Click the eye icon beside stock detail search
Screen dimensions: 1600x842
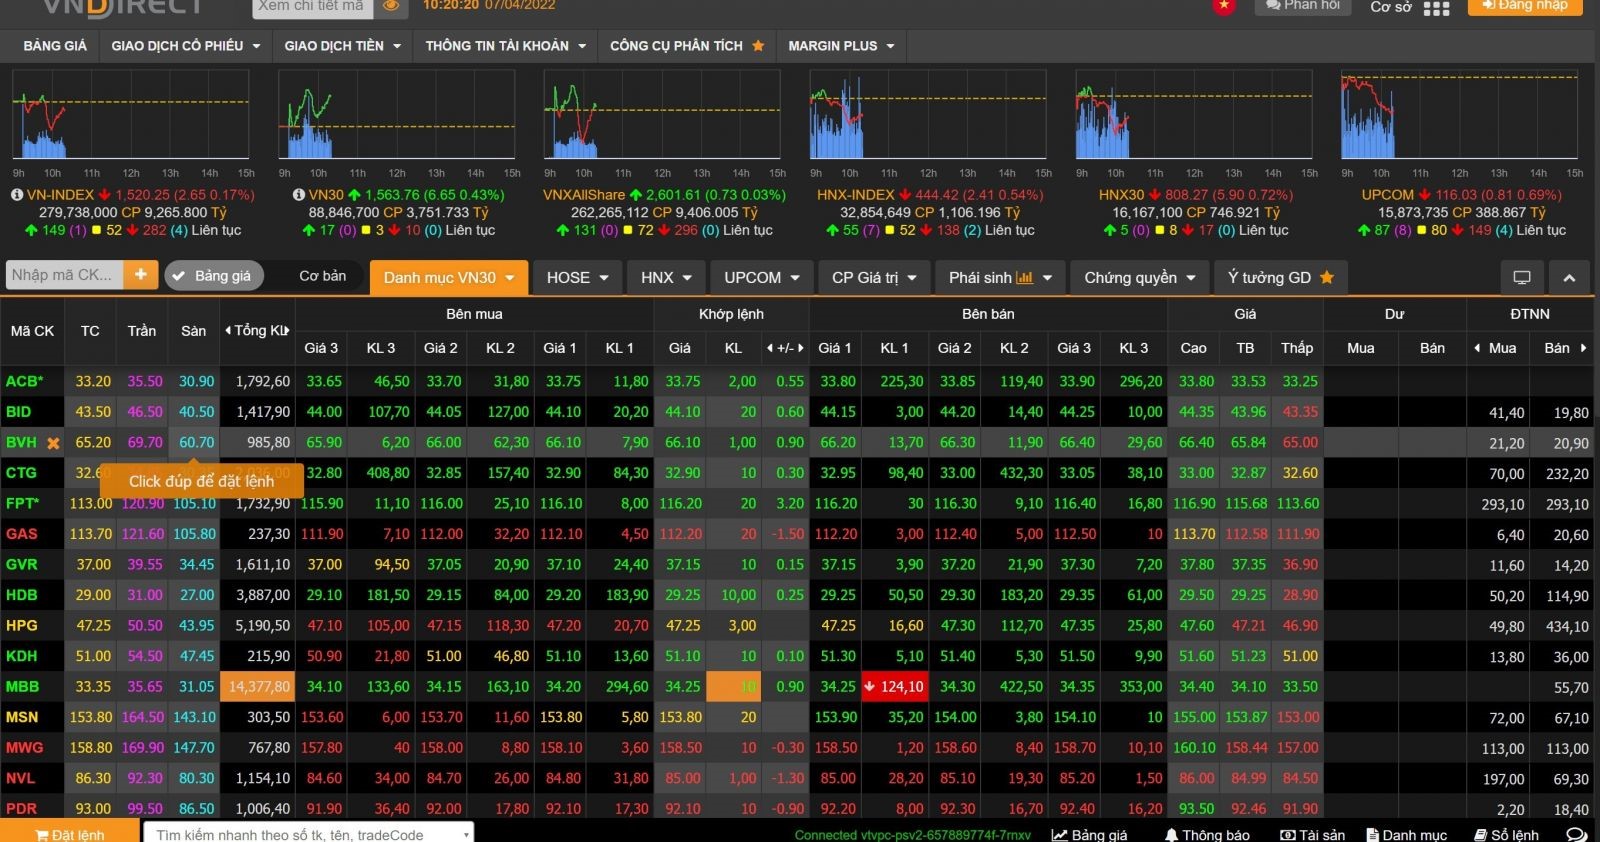coord(391,6)
